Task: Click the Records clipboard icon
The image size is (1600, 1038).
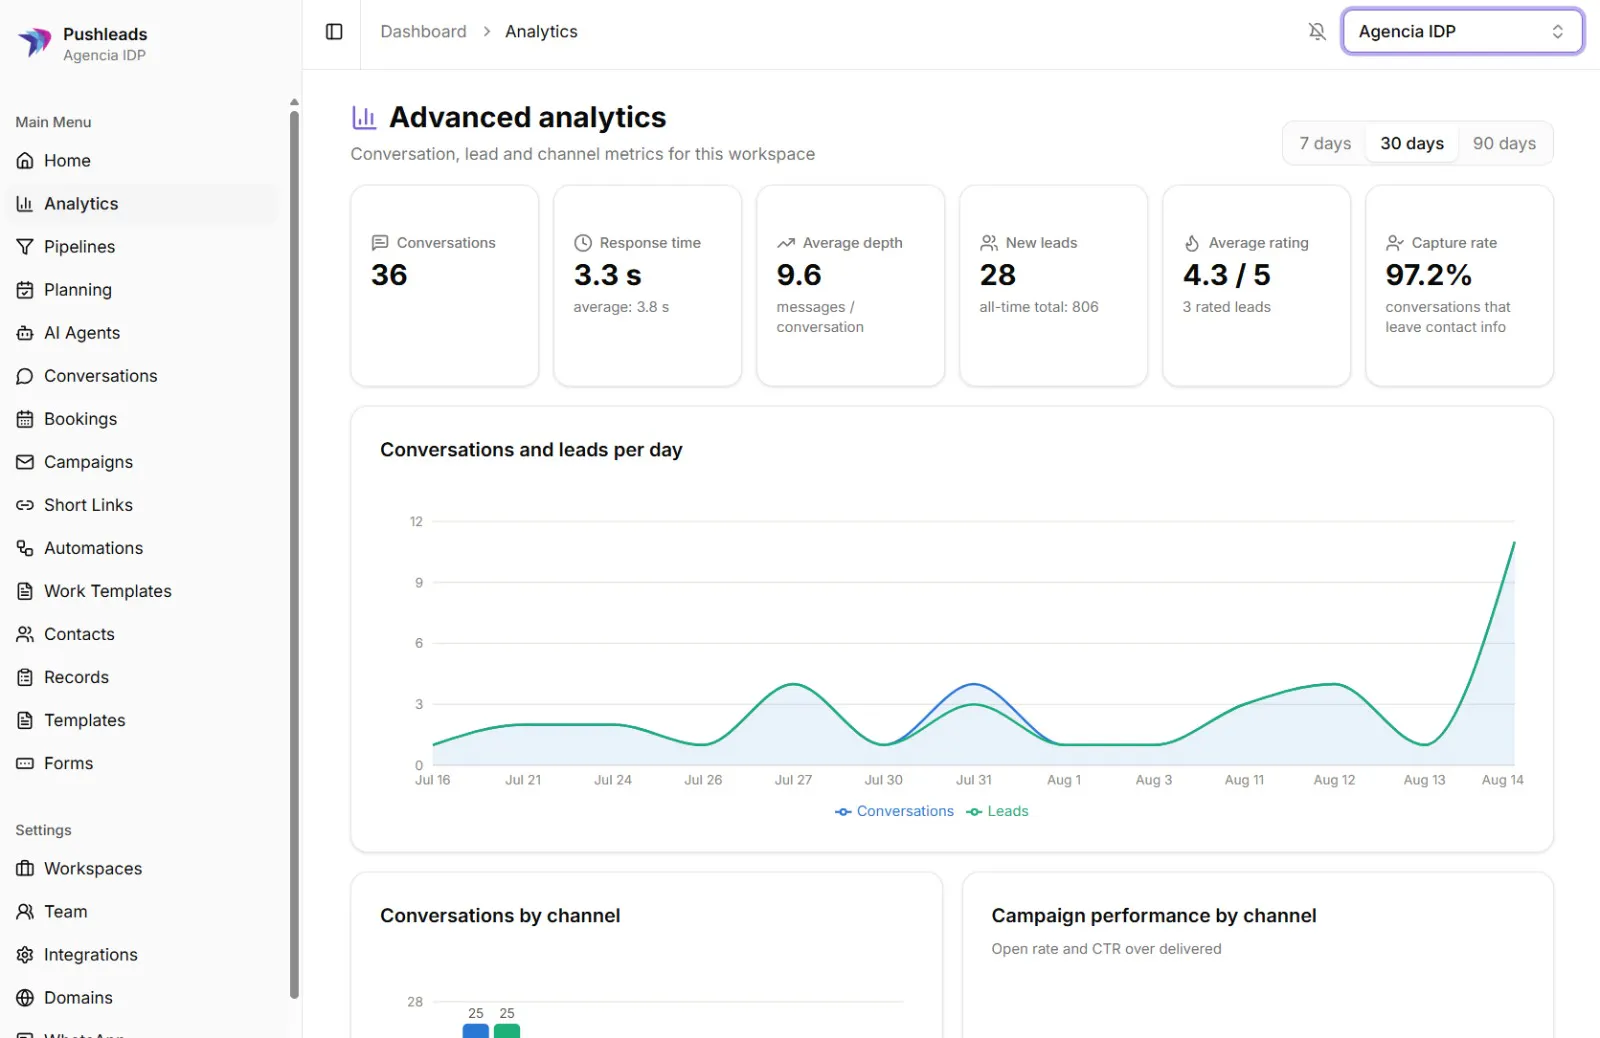Action: [25, 677]
